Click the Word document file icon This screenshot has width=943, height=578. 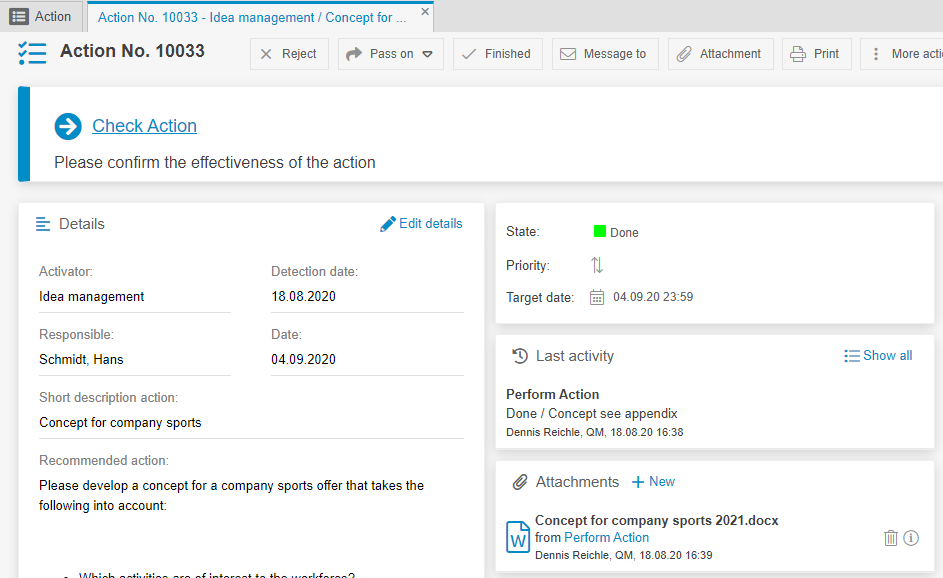pyautogui.click(x=518, y=537)
